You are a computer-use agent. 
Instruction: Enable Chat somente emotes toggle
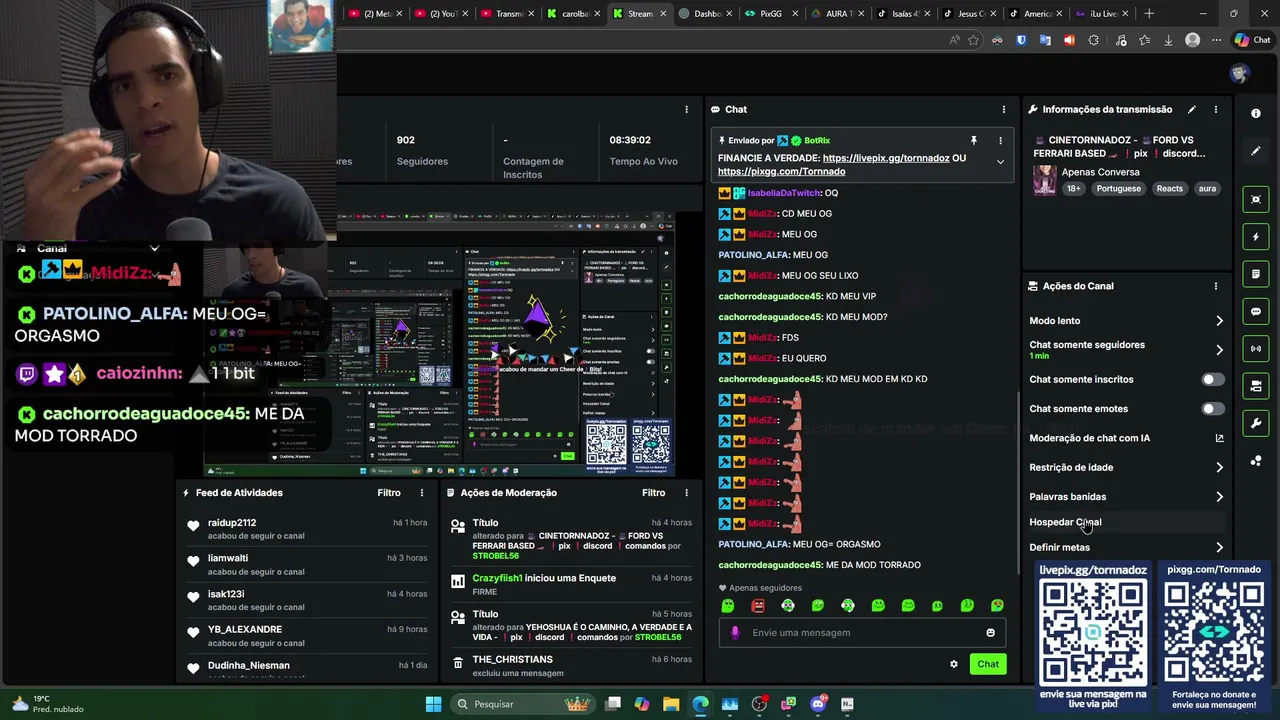click(1211, 409)
